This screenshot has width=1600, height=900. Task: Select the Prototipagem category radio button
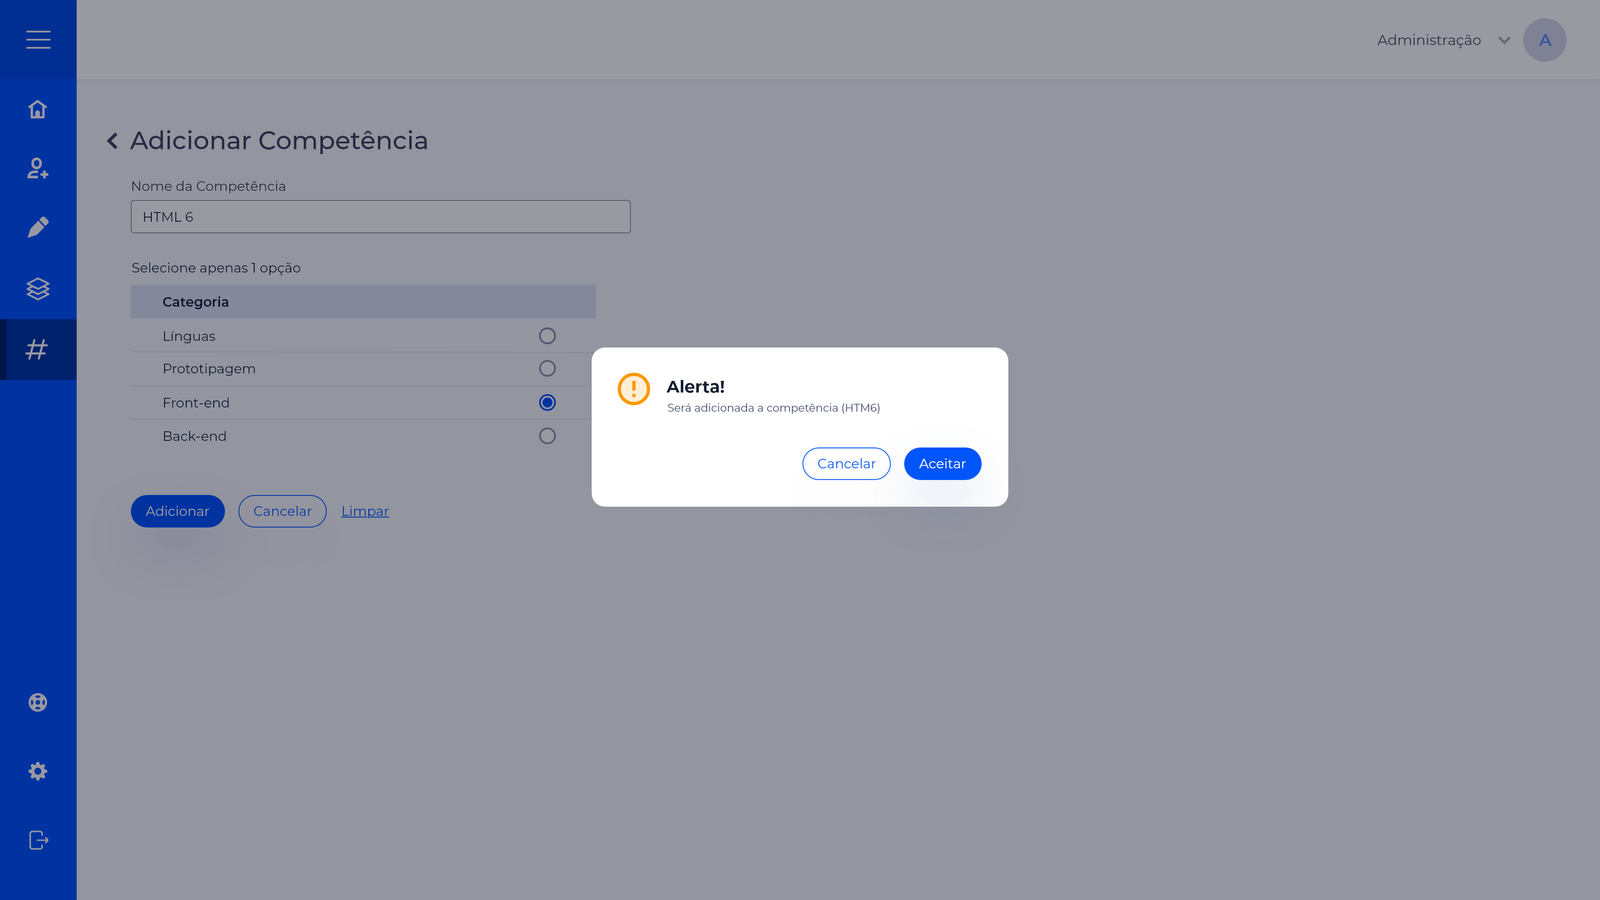[547, 369]
